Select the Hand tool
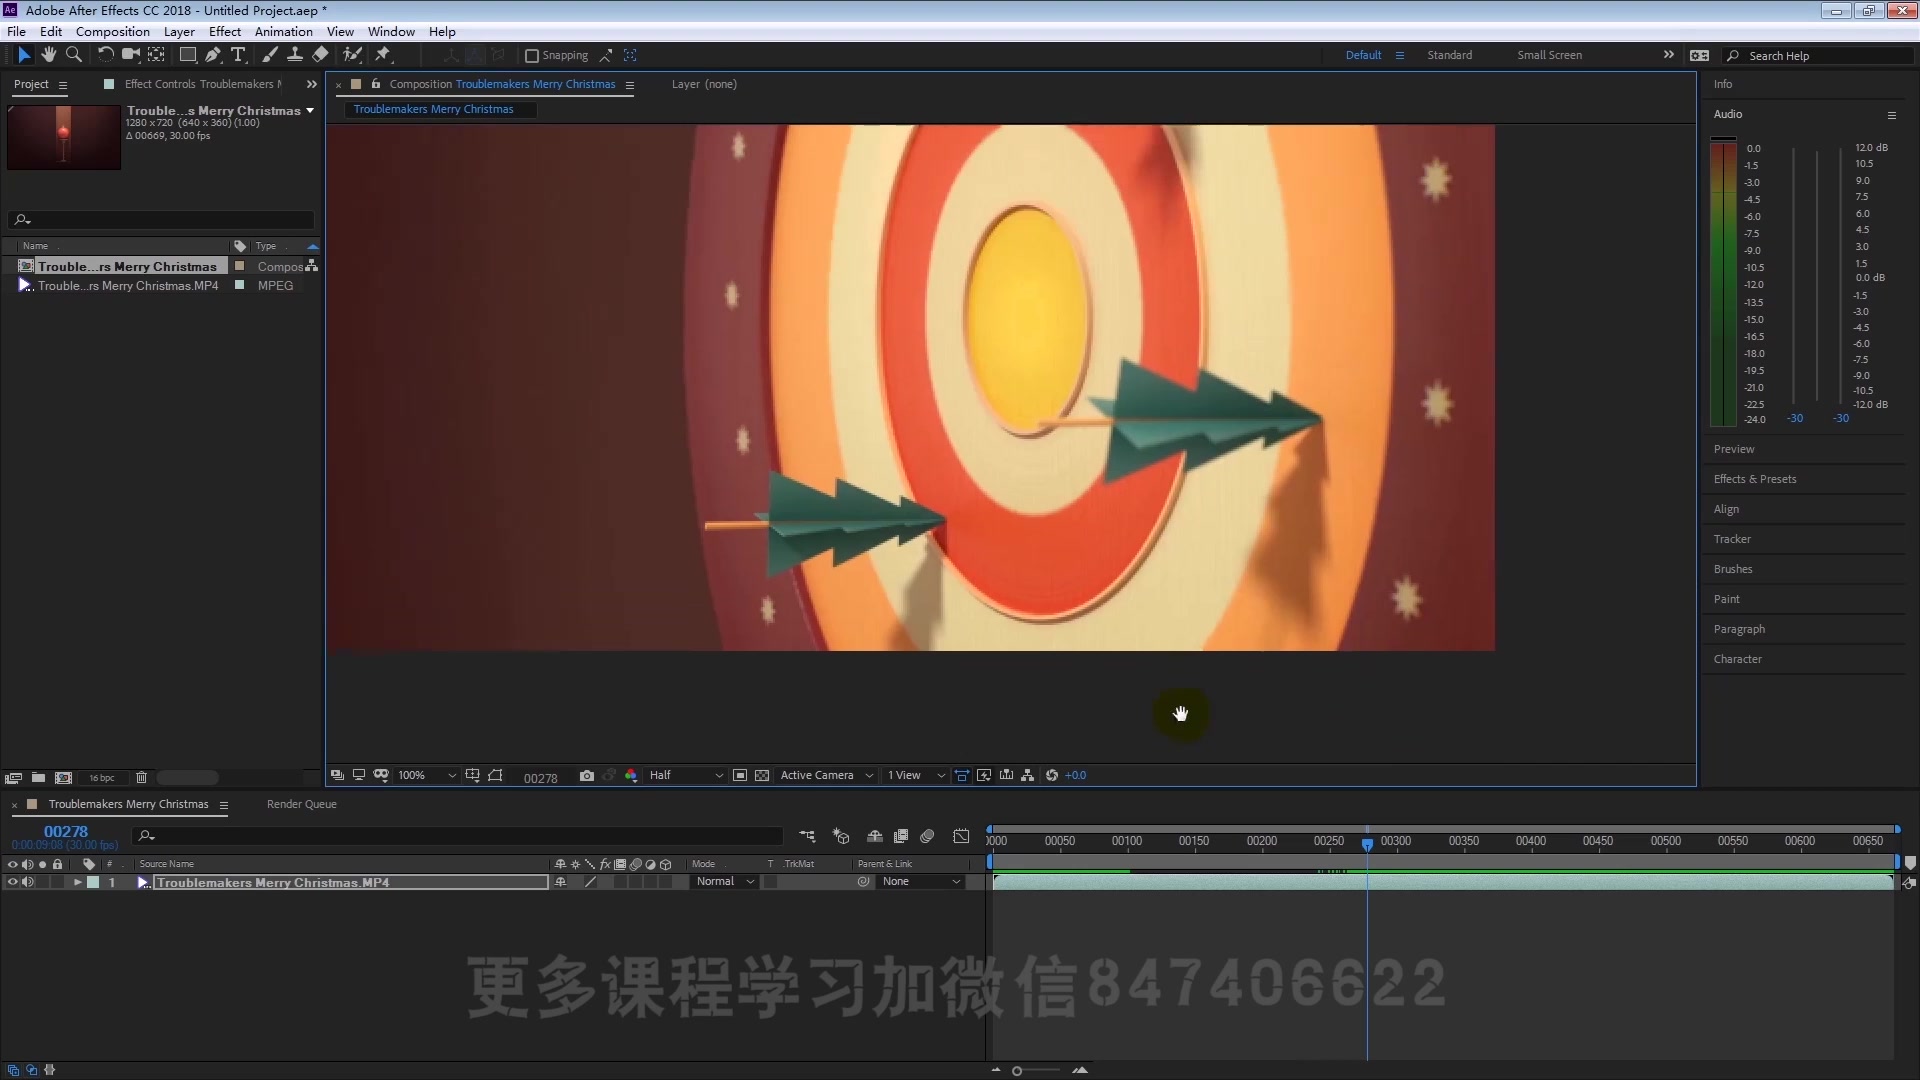 [x=49, y=55]
